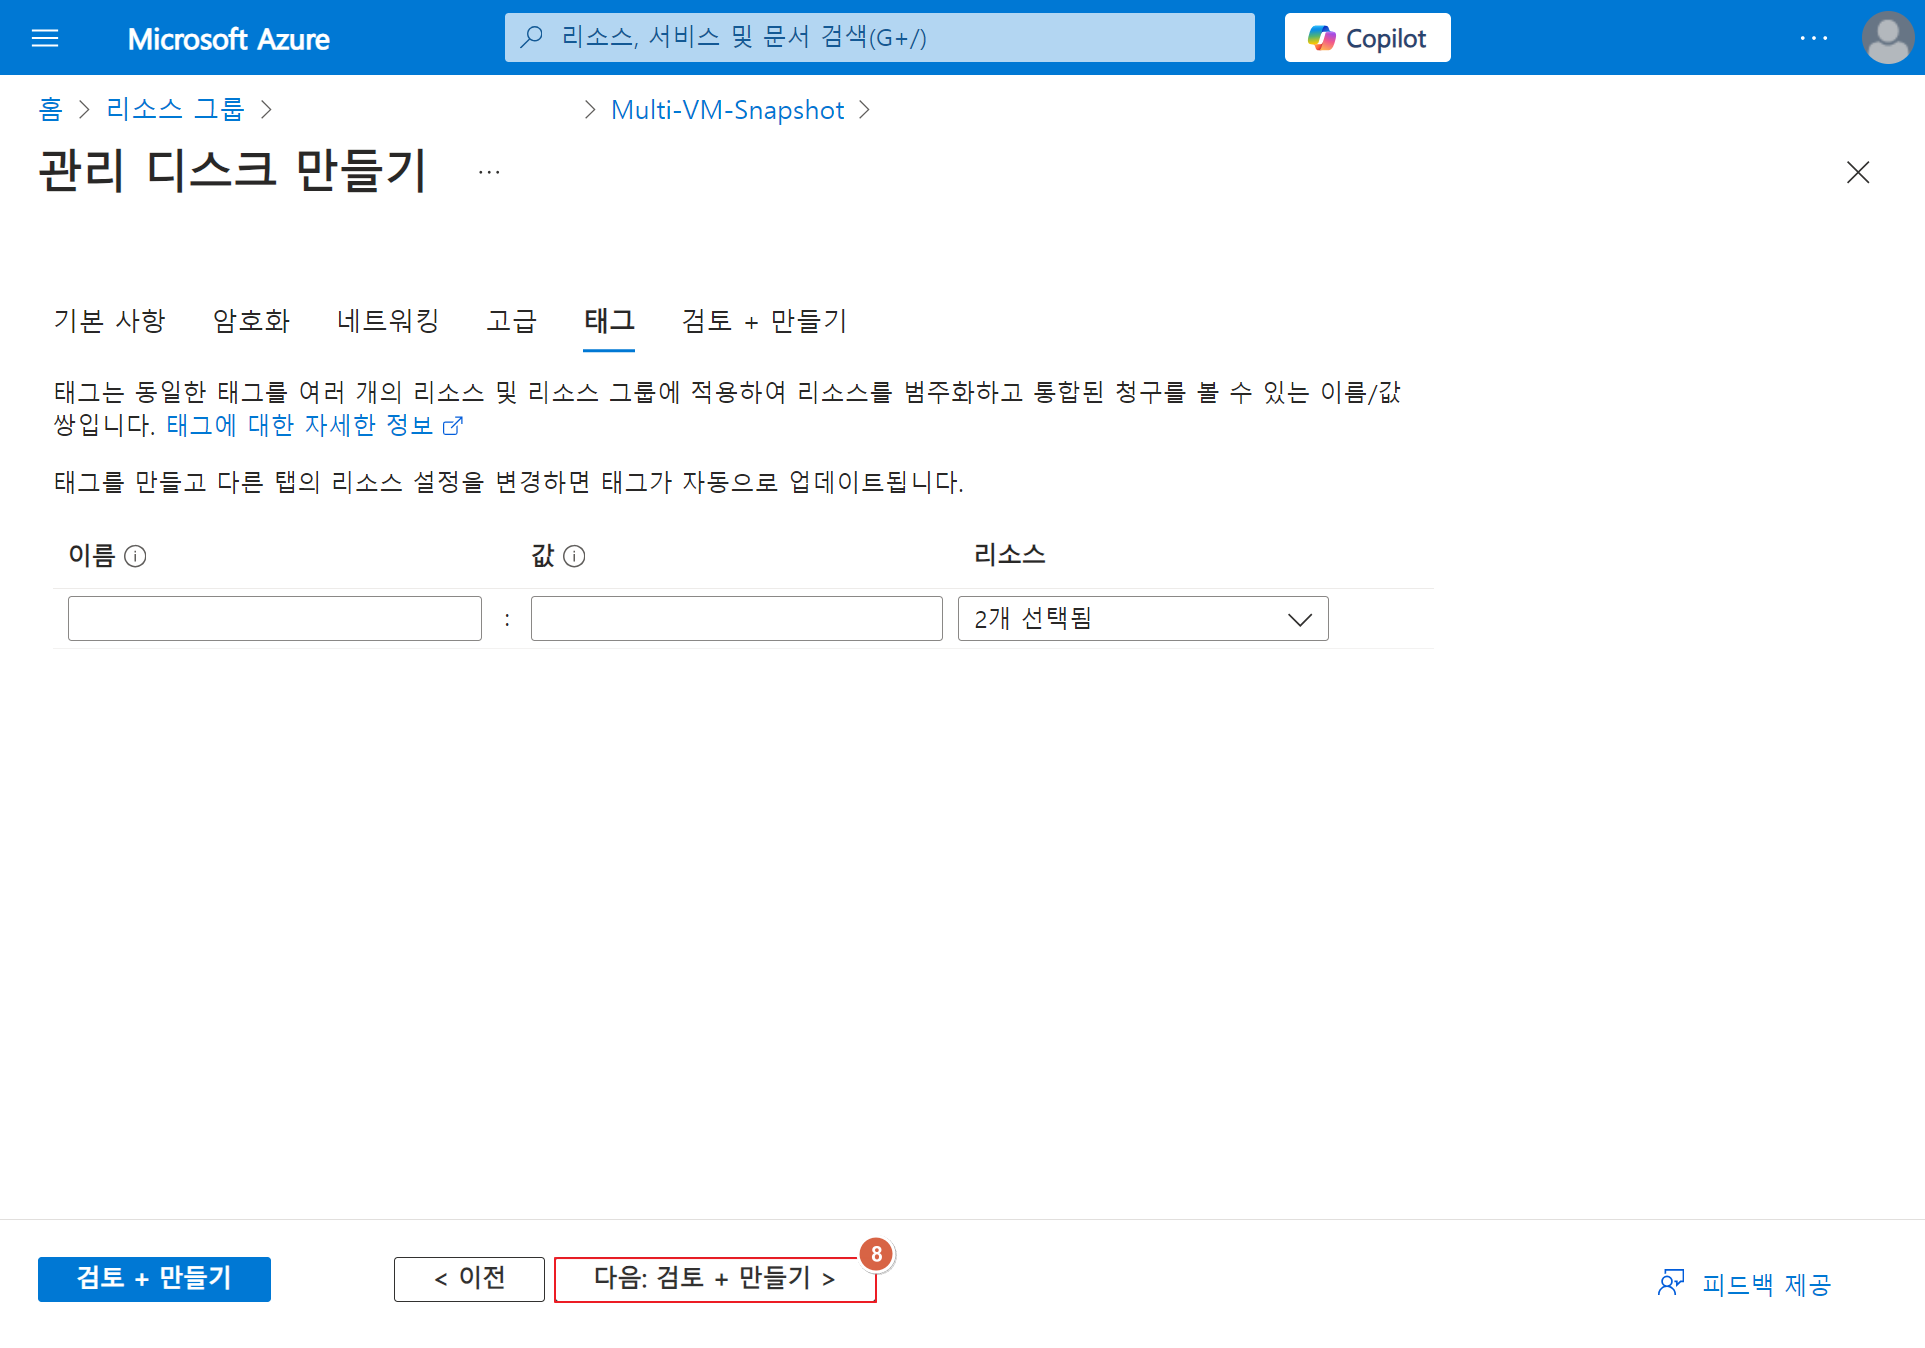The height and width of the screenshot is (1348, 1925).
Task: Switch to the 기본 사항 tab
Action: pyautogui.click(x=109, y=321)
